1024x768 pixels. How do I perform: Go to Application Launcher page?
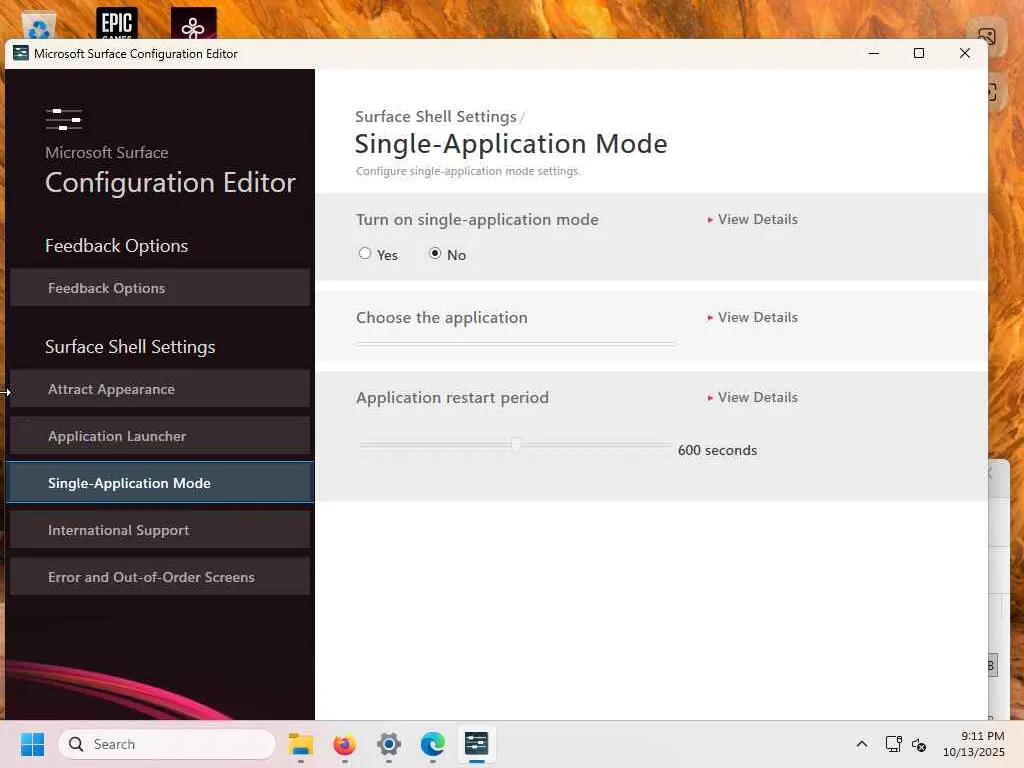[x=160, y=436]
